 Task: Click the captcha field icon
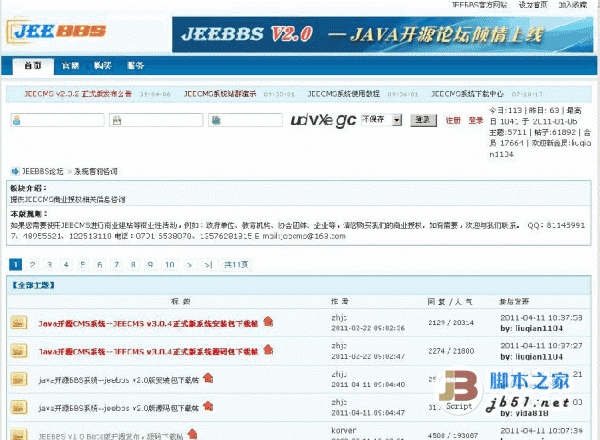point(216,121)
